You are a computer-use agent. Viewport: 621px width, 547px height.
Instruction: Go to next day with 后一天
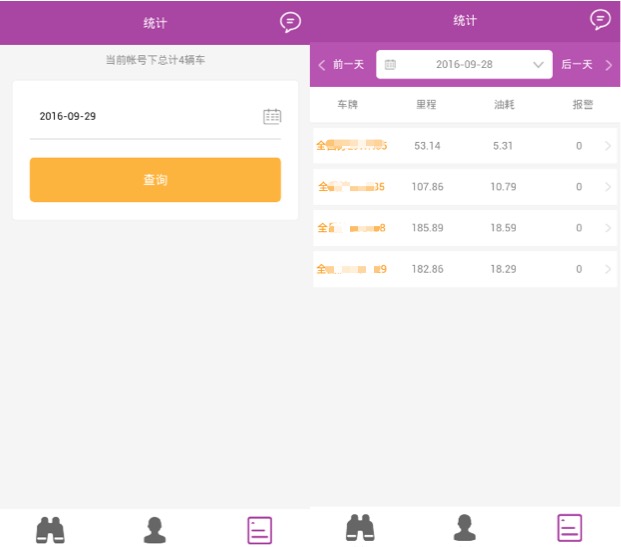pyautogui.click(x=586, y=65)
